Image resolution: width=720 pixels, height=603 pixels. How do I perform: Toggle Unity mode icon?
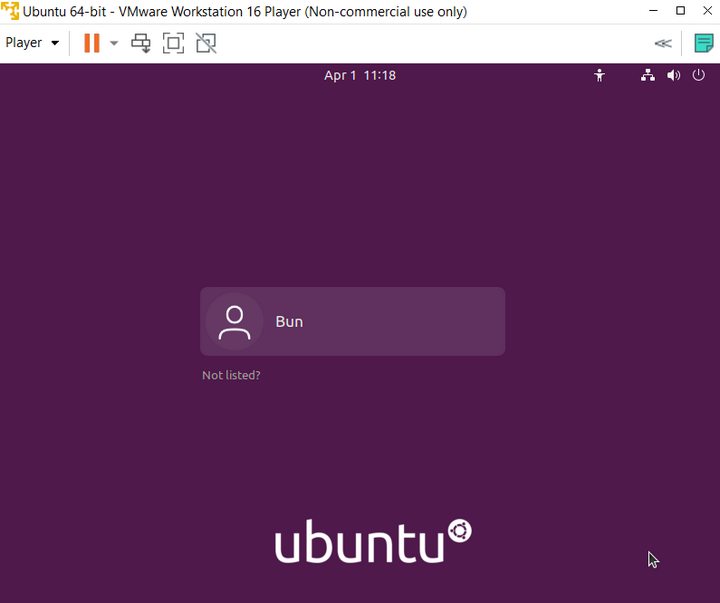[206, 43]
